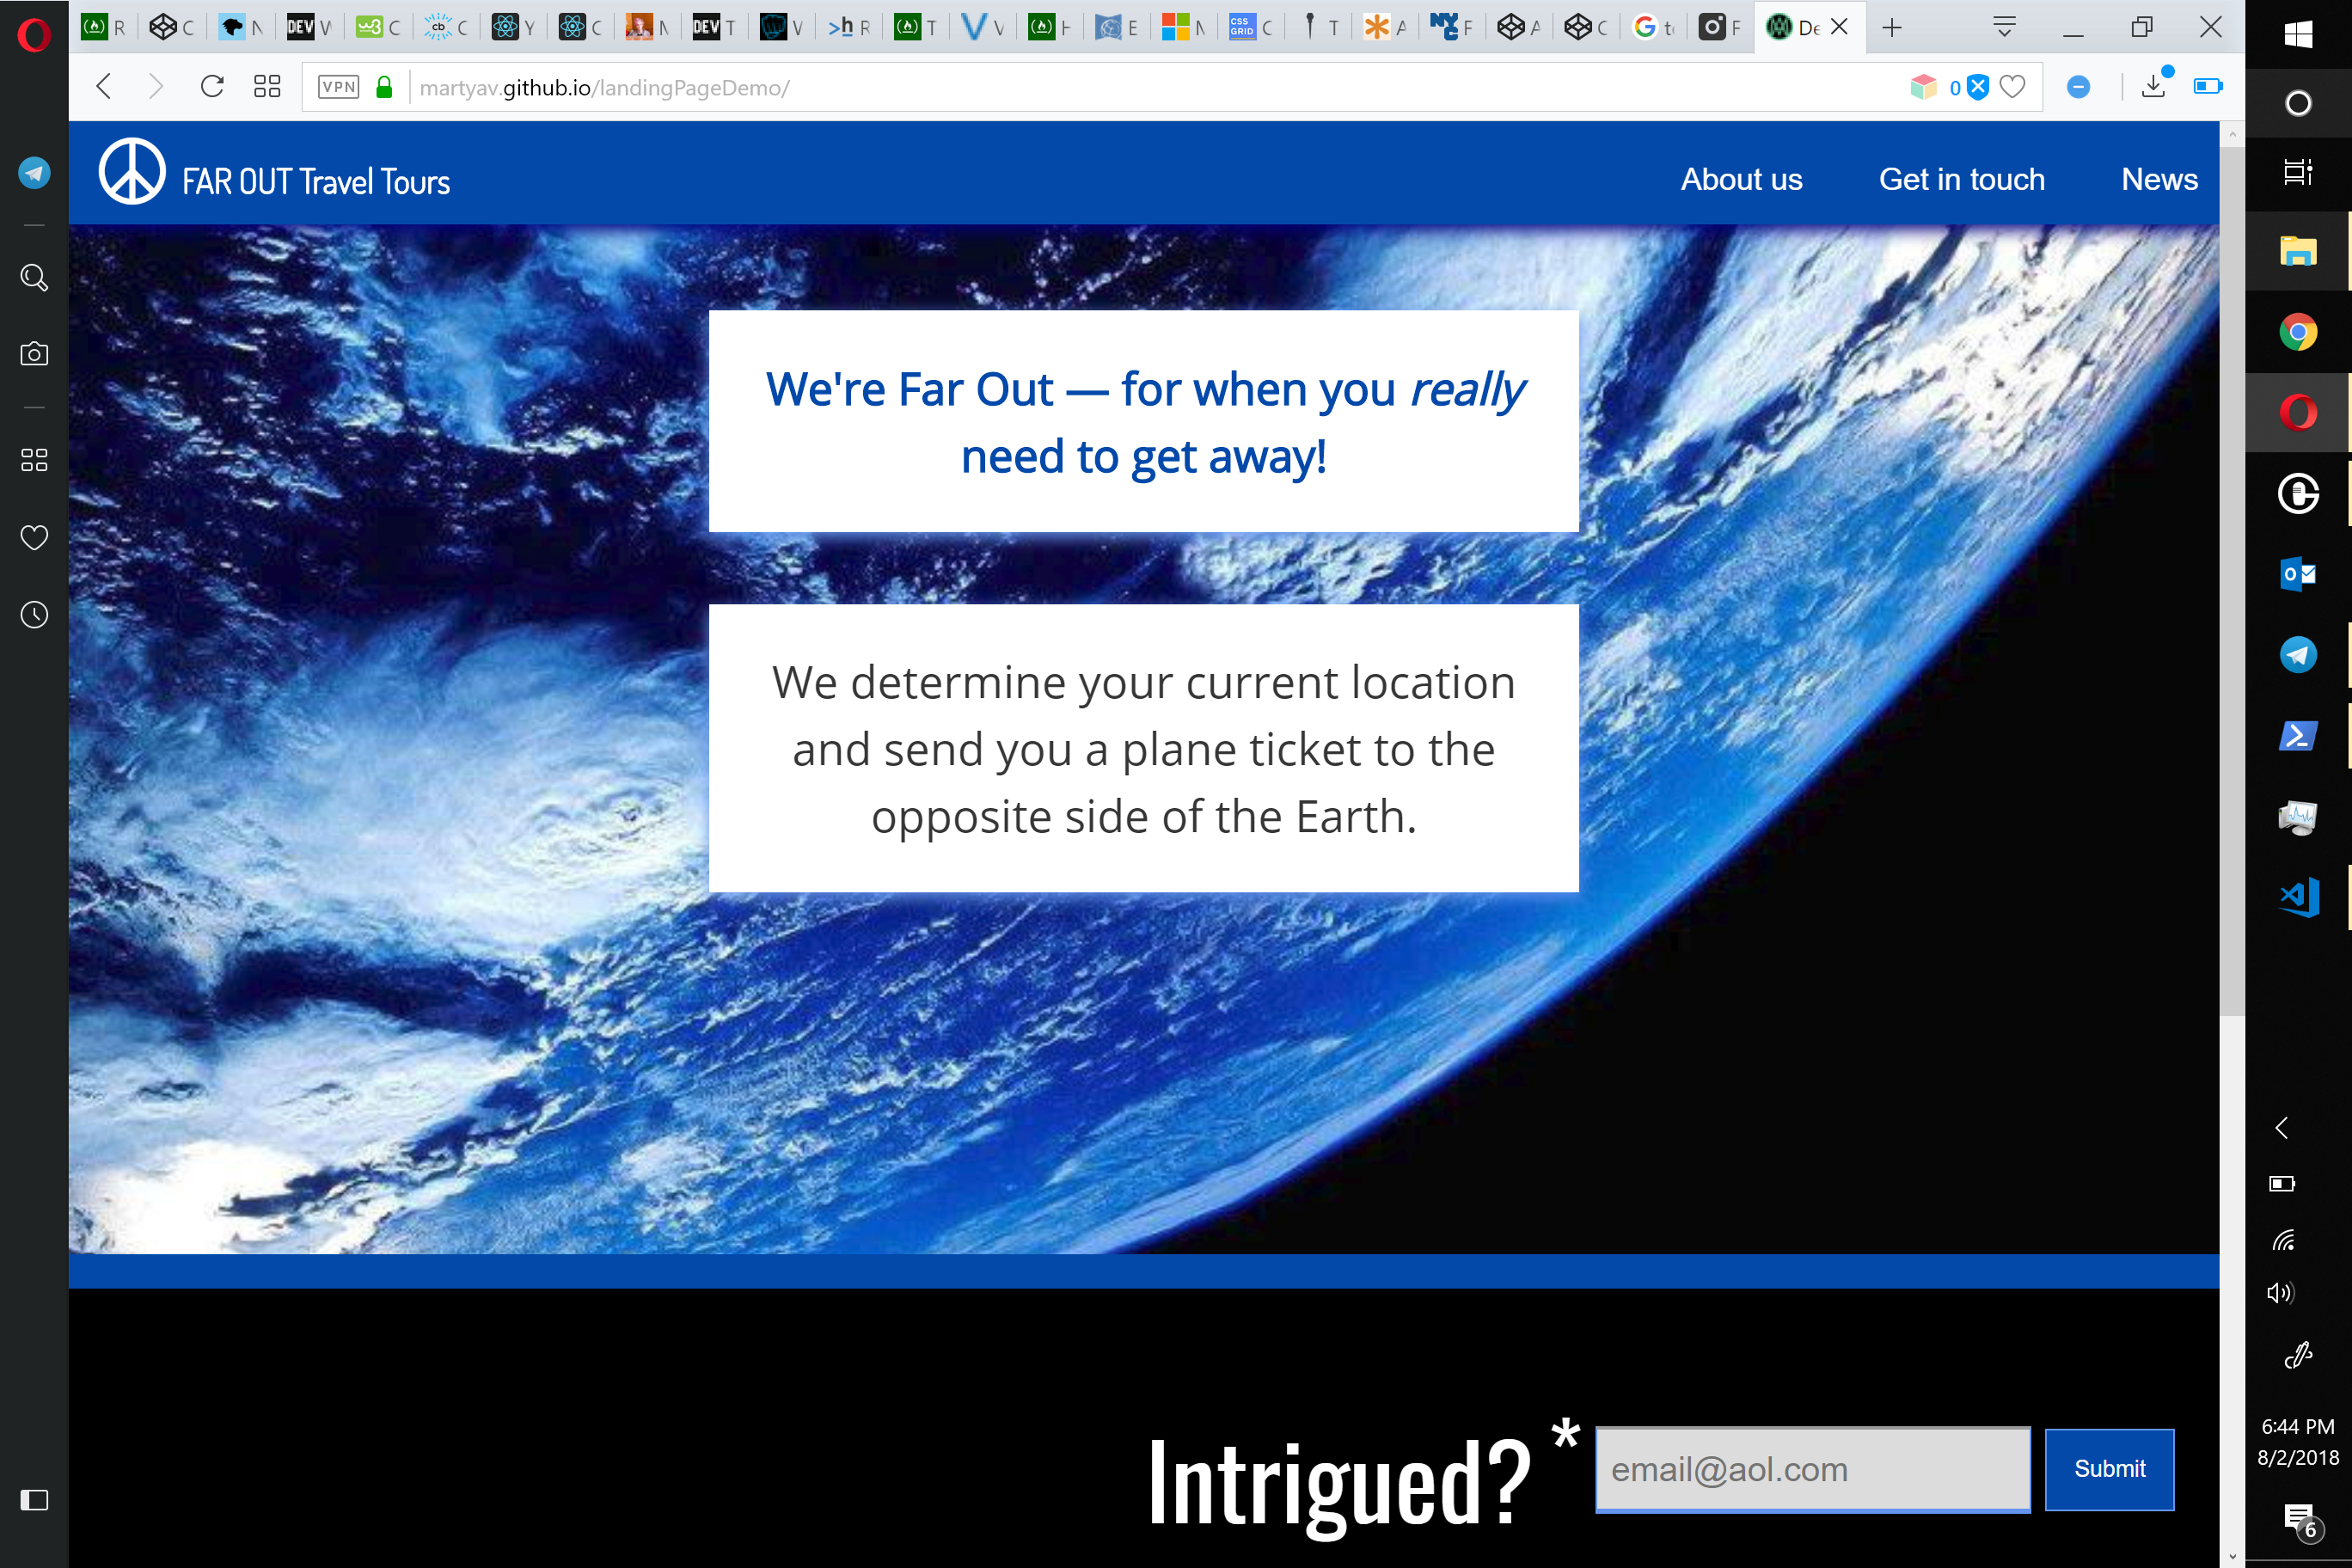Open the downloads icon
The image size is (2352, 1568).
pos(2153,87)
